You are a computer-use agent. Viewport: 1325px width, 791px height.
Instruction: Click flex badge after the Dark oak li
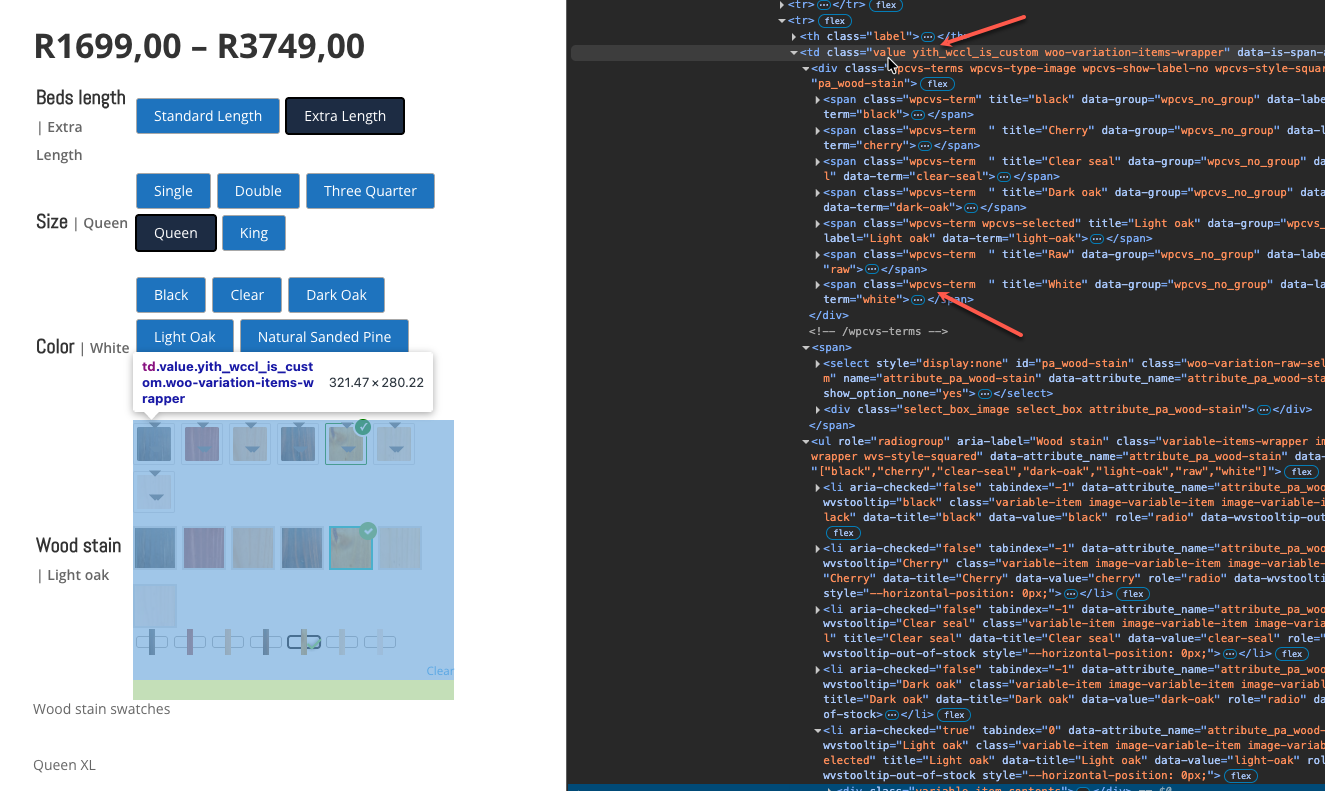click(x=954, y=715)
